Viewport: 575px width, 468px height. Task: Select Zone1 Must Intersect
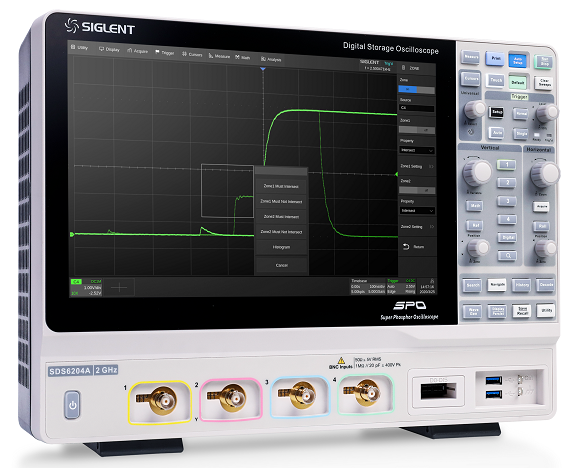coord(281,186)
